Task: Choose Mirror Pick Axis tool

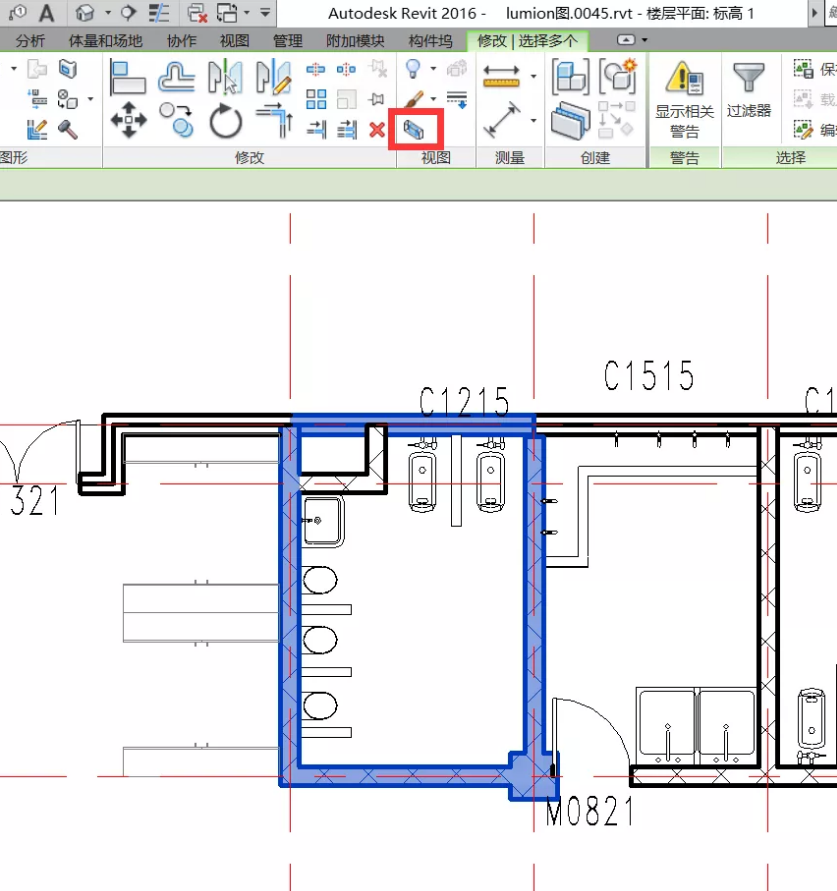Action: tap(225, 78)
